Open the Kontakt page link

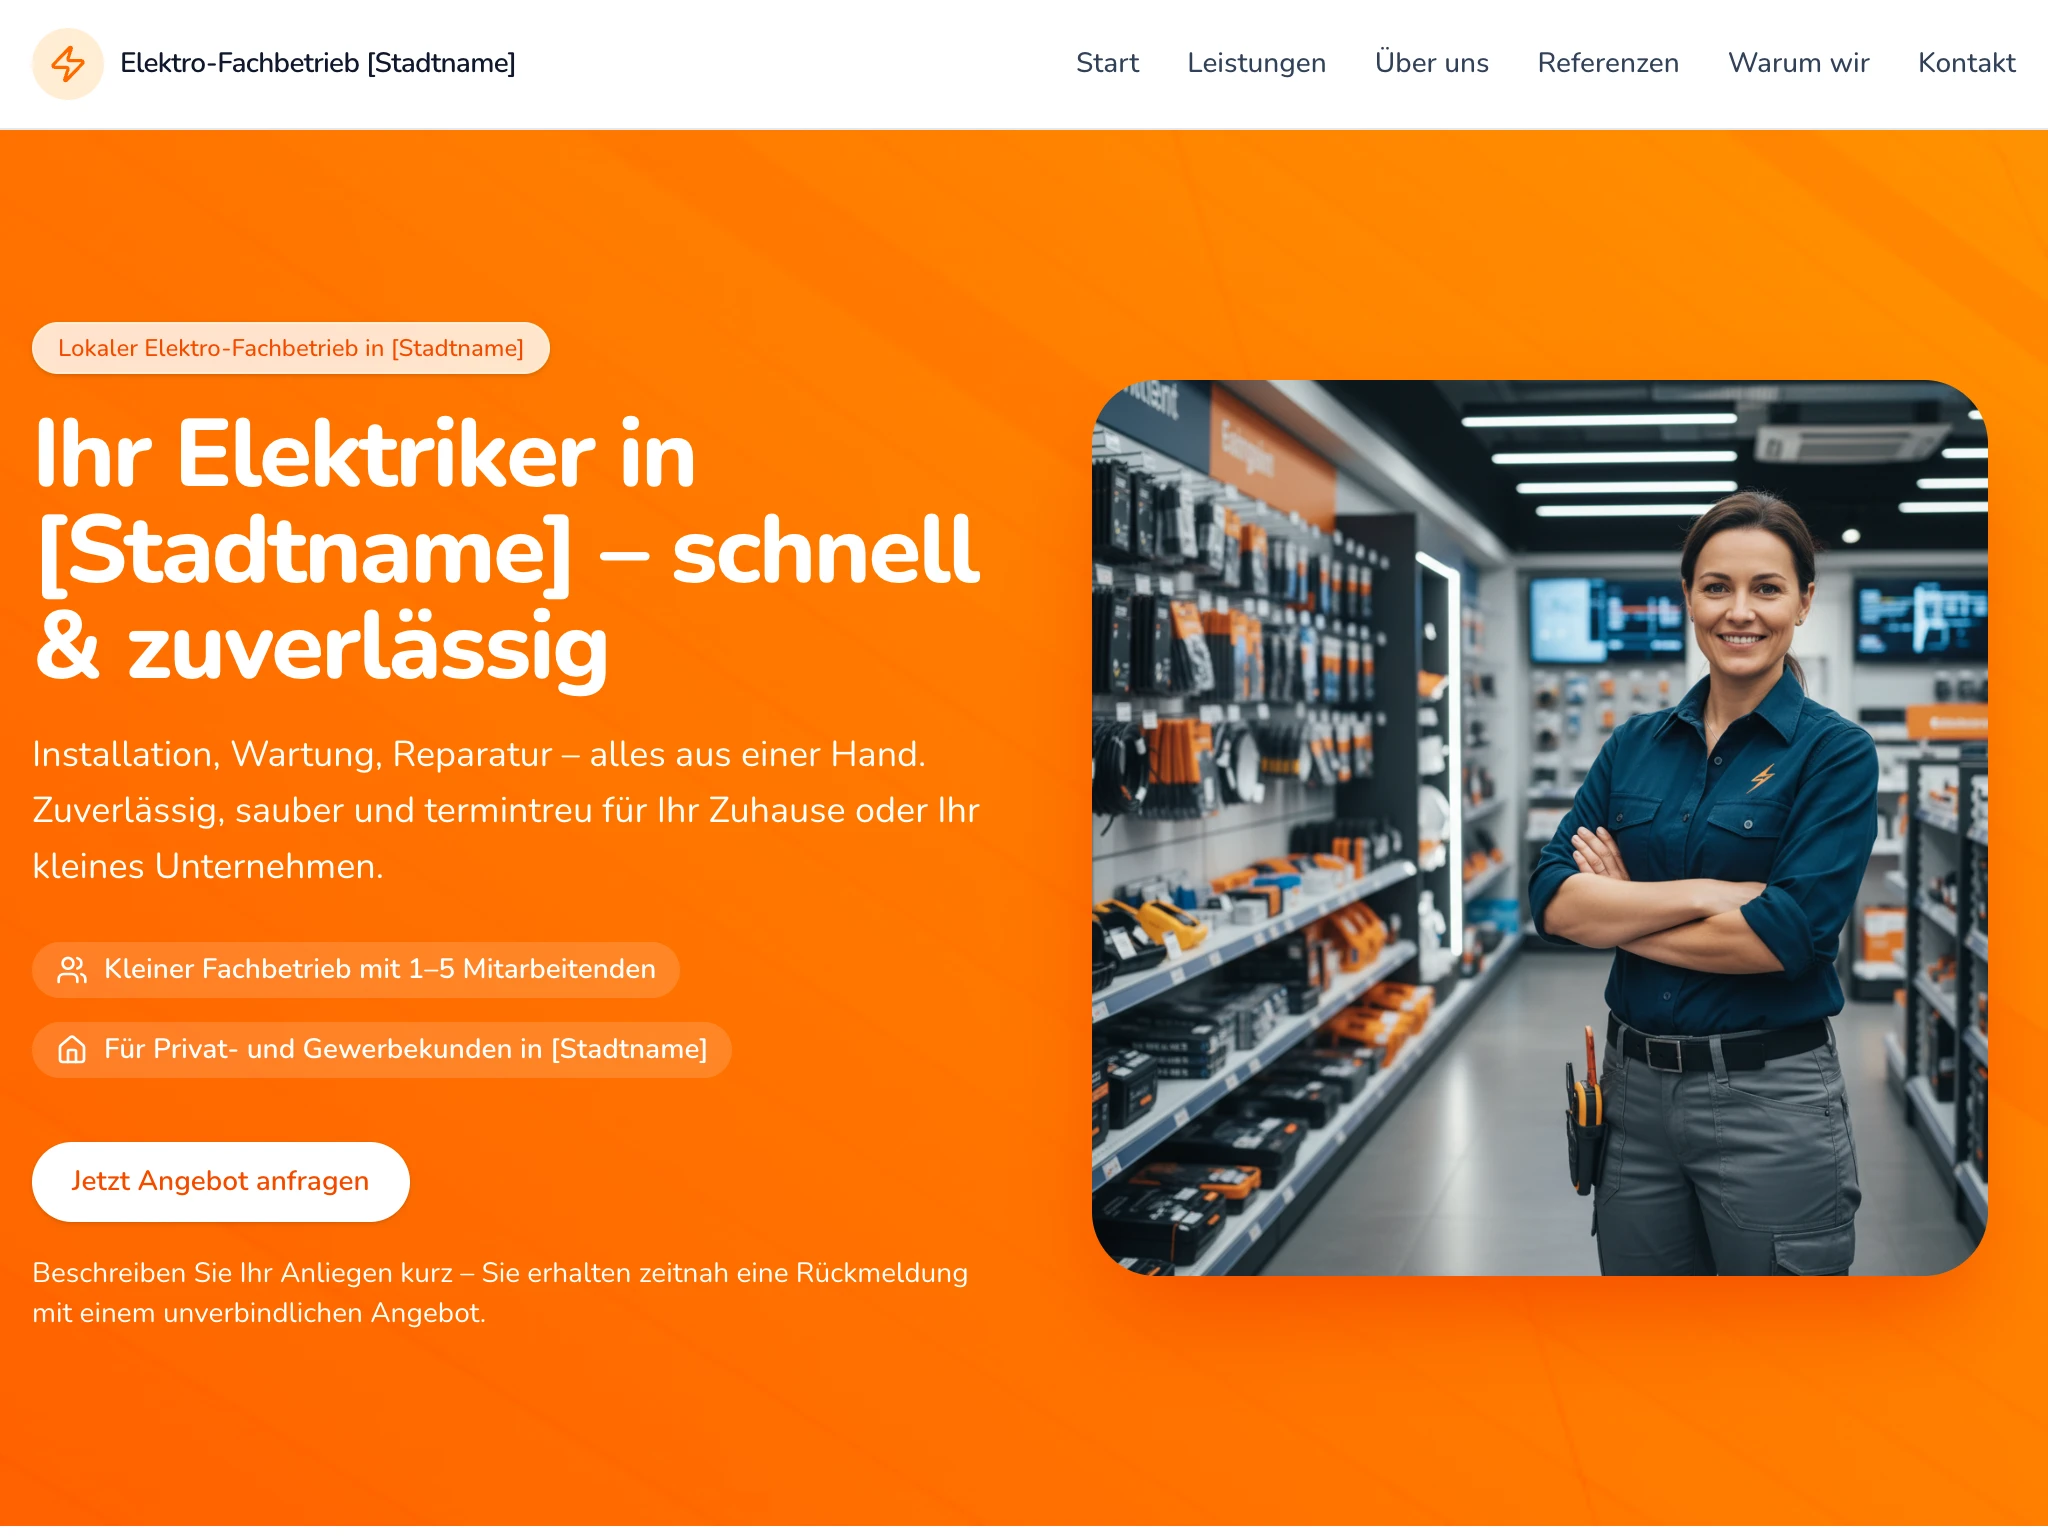click(1966, 63)
